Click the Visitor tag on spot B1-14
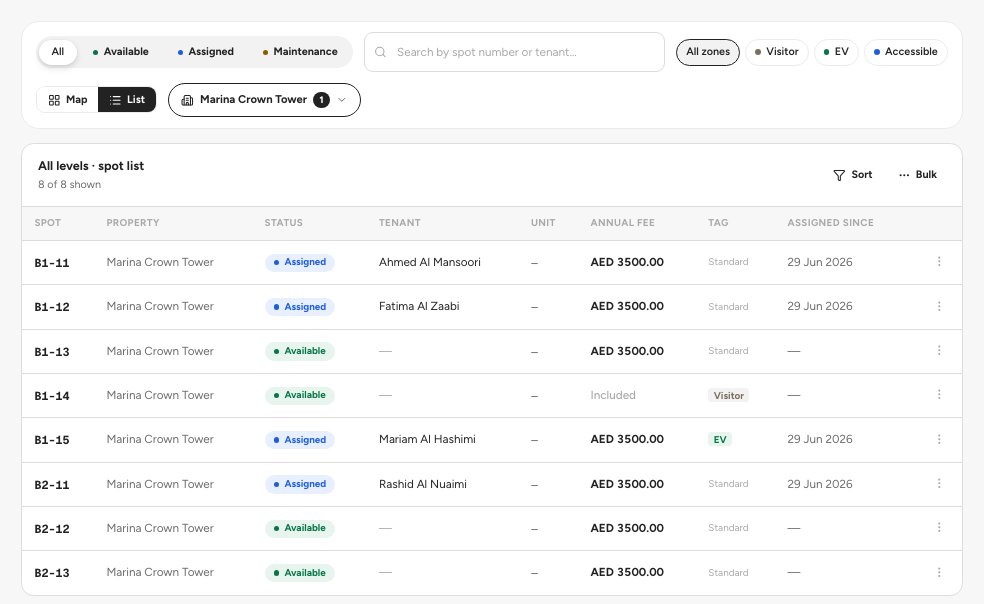Screen dimensions: 984x604 pos(729,396)
